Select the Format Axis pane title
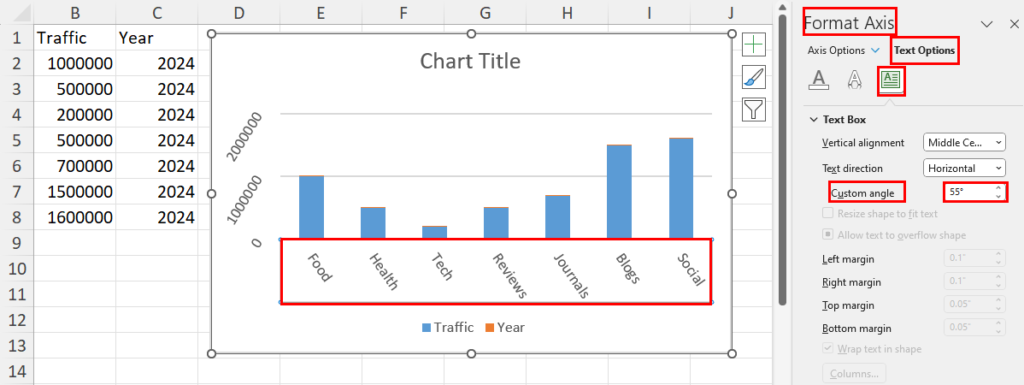This screenshot has width=1024, height=385. pyautogui.click(x=849, y=24)
